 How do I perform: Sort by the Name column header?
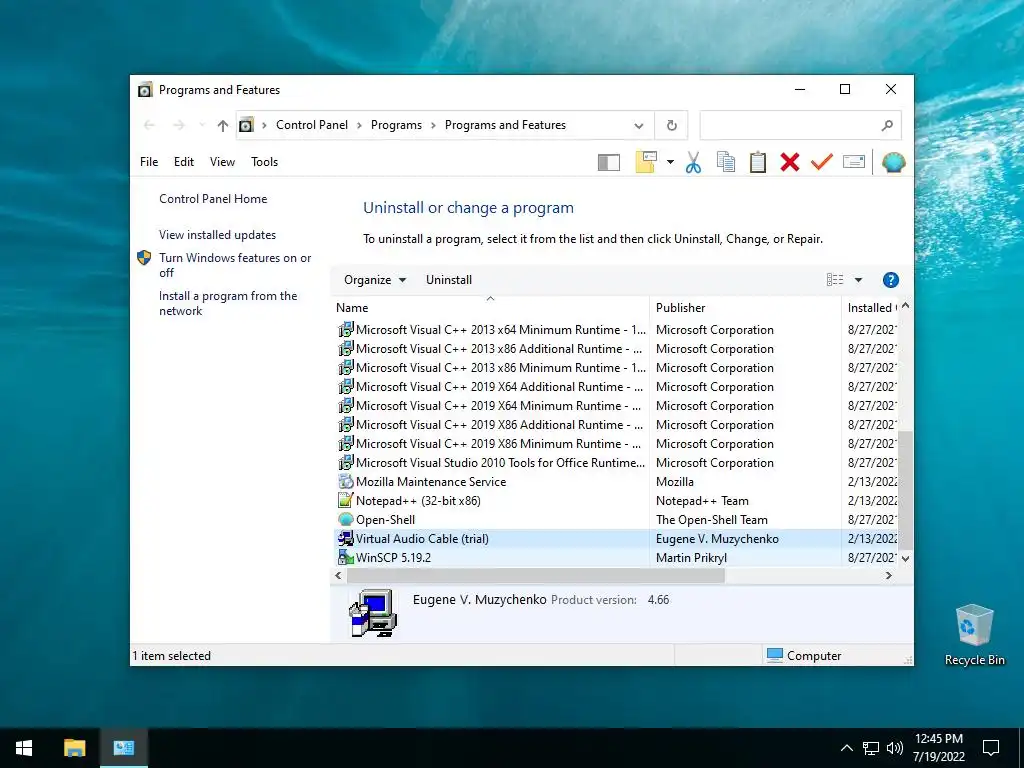[x=490, y=308]
